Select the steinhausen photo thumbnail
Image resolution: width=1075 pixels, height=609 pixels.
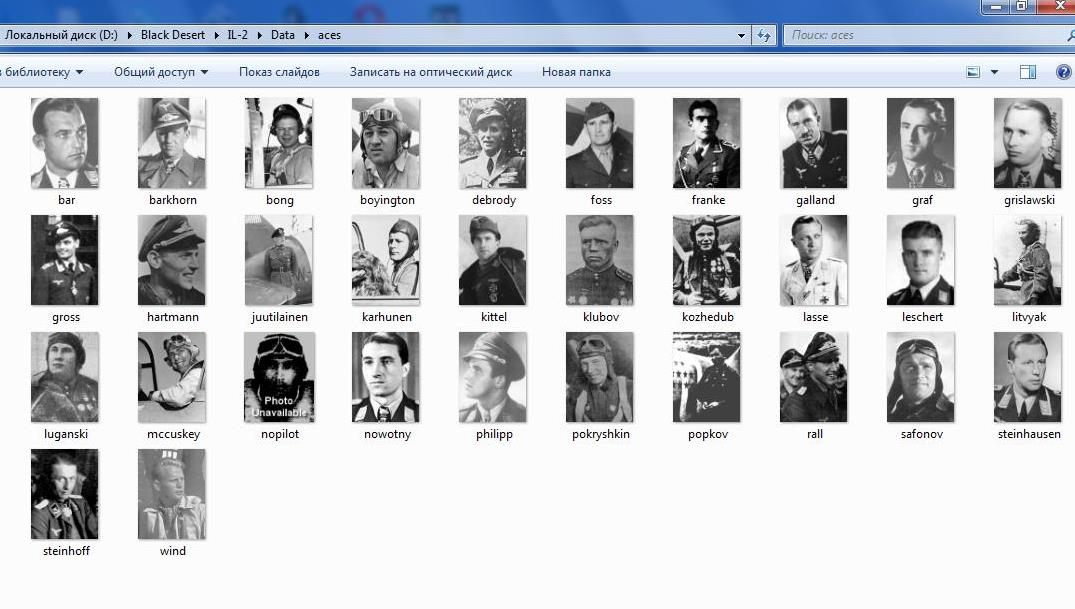[x=1028, y=377]
